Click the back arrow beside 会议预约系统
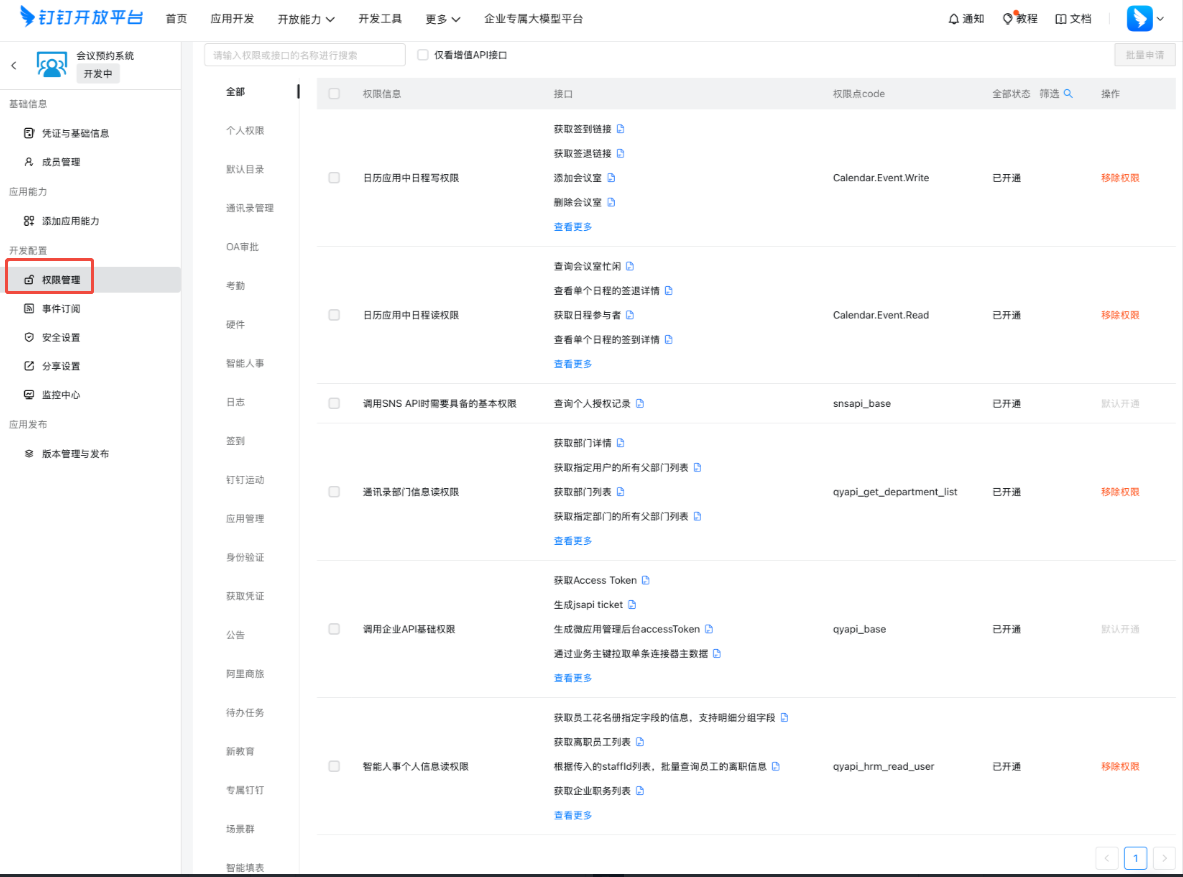The image size is (1183, 877). (14, 65)
